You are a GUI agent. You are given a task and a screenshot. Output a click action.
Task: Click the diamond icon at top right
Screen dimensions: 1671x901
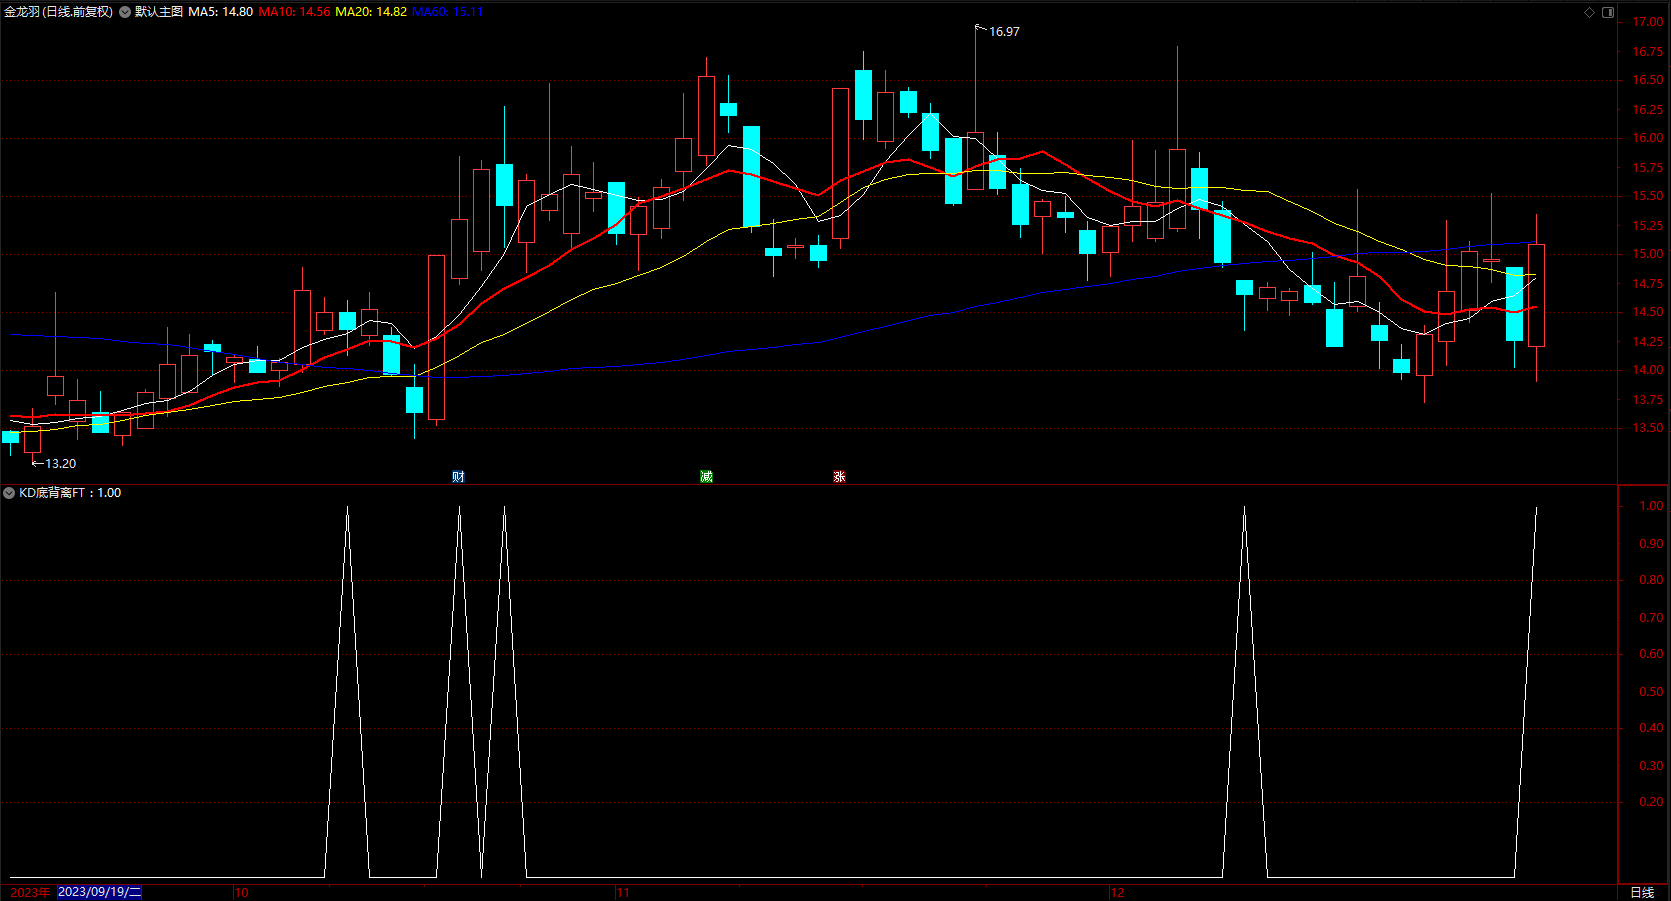coord(1590,12)
